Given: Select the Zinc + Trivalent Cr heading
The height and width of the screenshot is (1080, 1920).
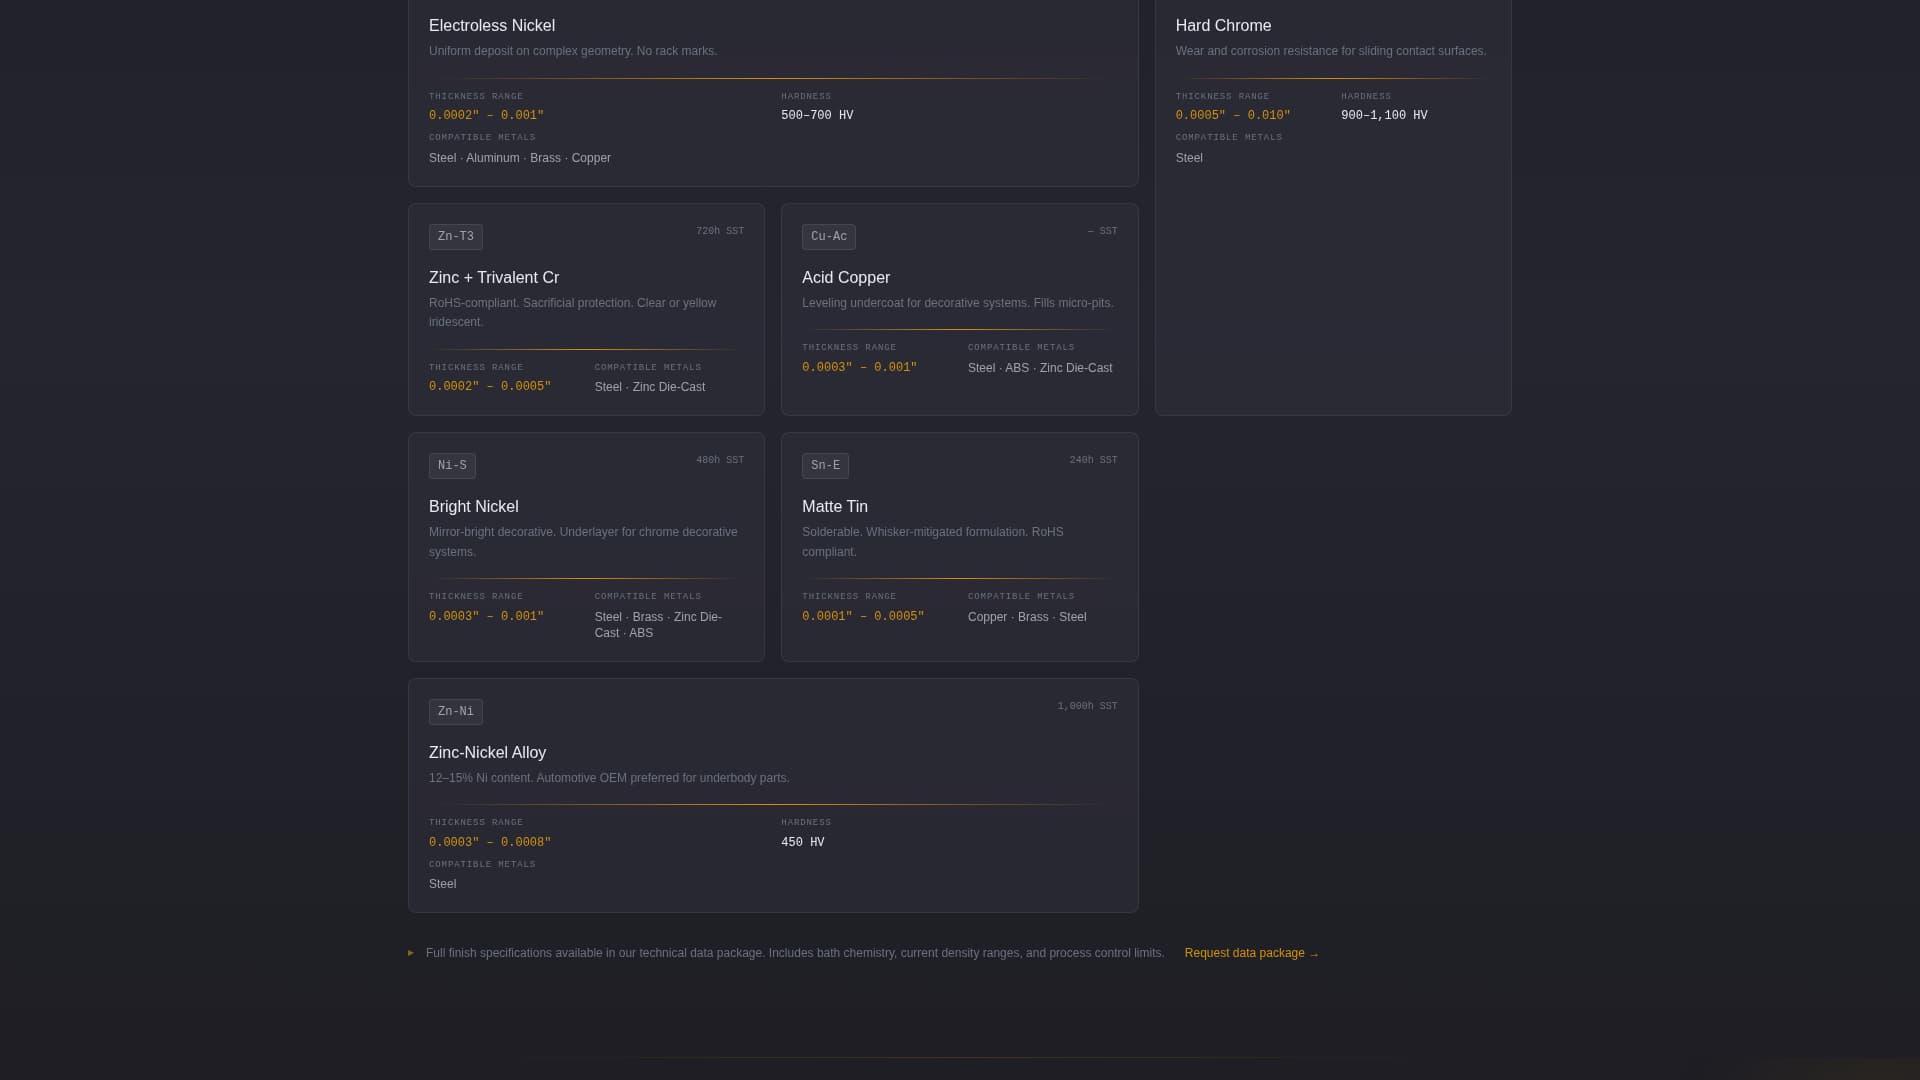Looking at the screenshot, I should coord(494,278).
